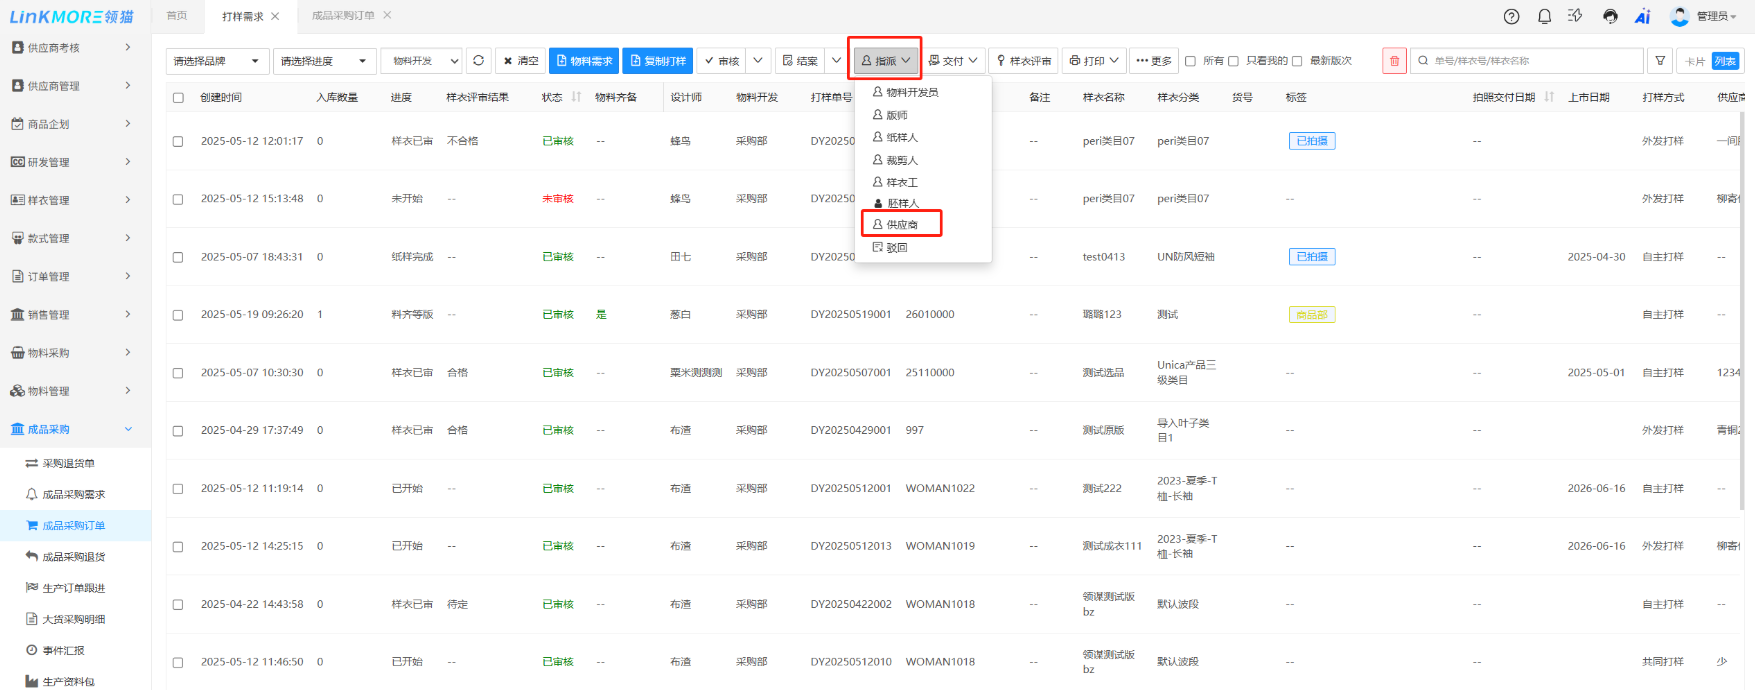1755x690 pixels.
Task: Open the filter funnel icon
Action: tap(1660, 61)
